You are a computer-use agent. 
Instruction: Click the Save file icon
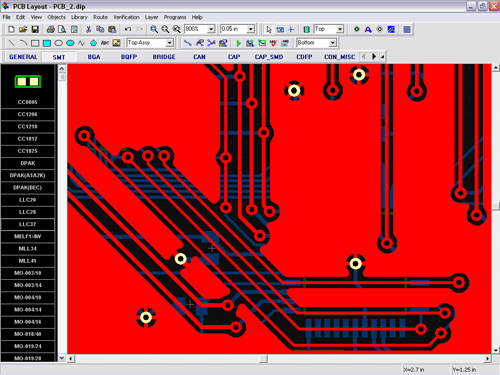[x=35, y=29]
